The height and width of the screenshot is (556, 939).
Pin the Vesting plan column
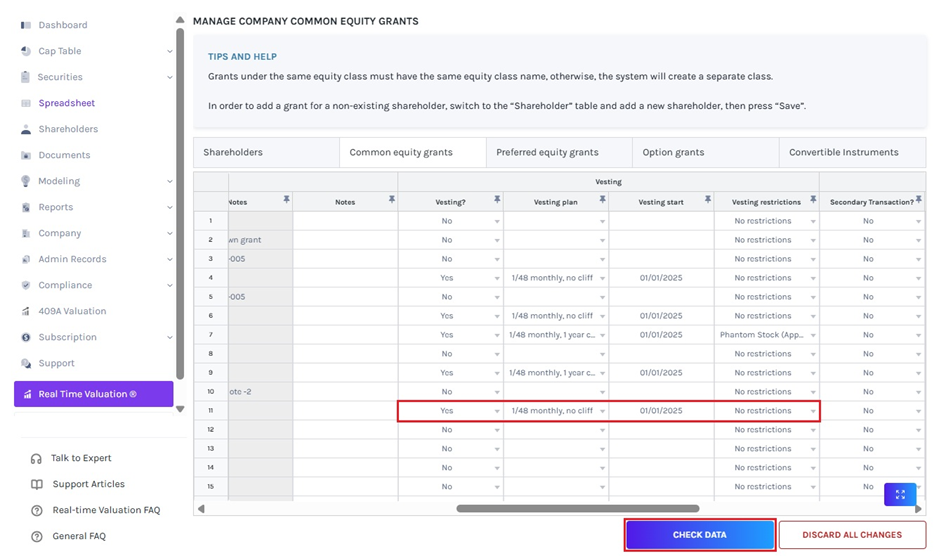point(602,201)
